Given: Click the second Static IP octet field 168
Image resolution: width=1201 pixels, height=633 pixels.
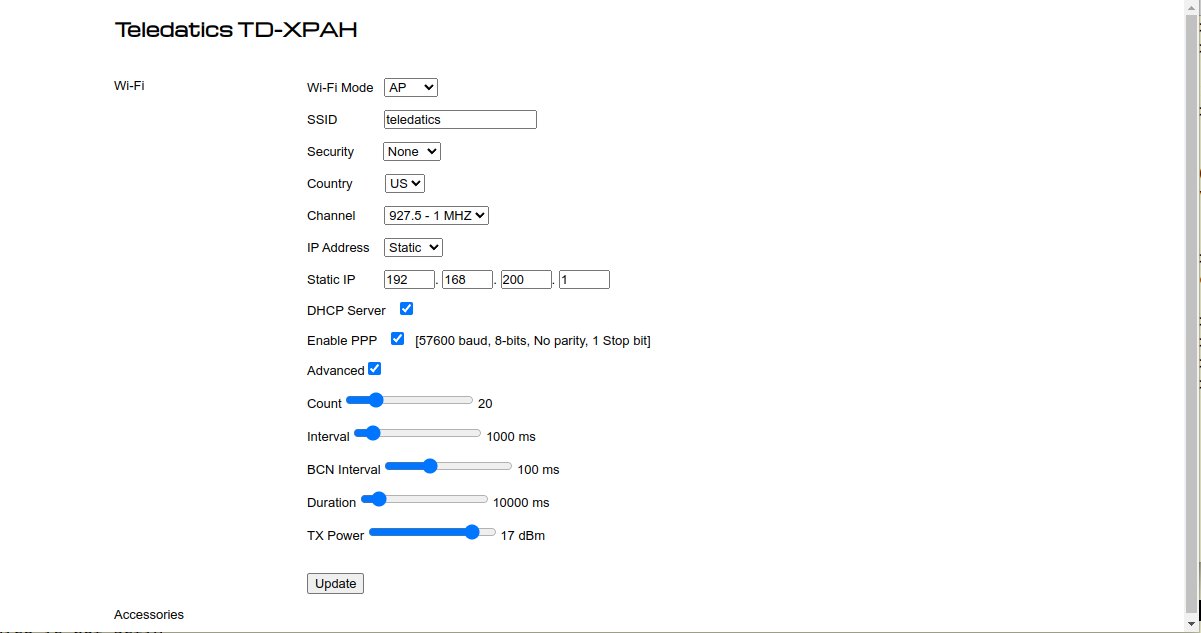Looking at the screenshot, I should 468,280.
